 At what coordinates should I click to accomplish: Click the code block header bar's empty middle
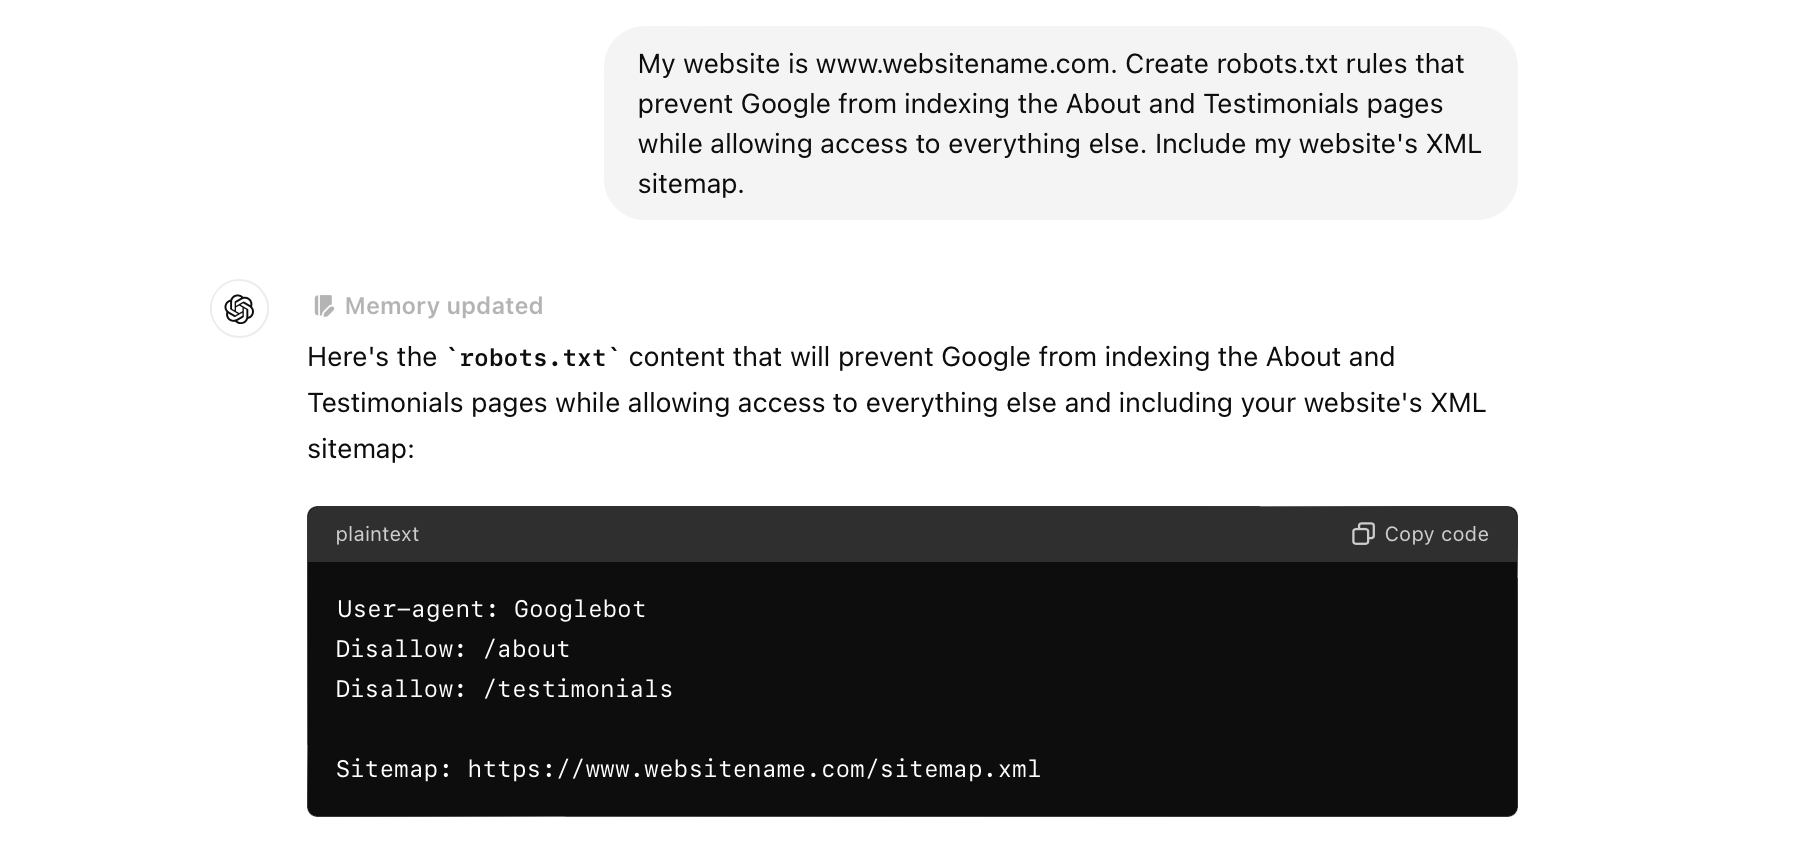[x=880, y=534]
